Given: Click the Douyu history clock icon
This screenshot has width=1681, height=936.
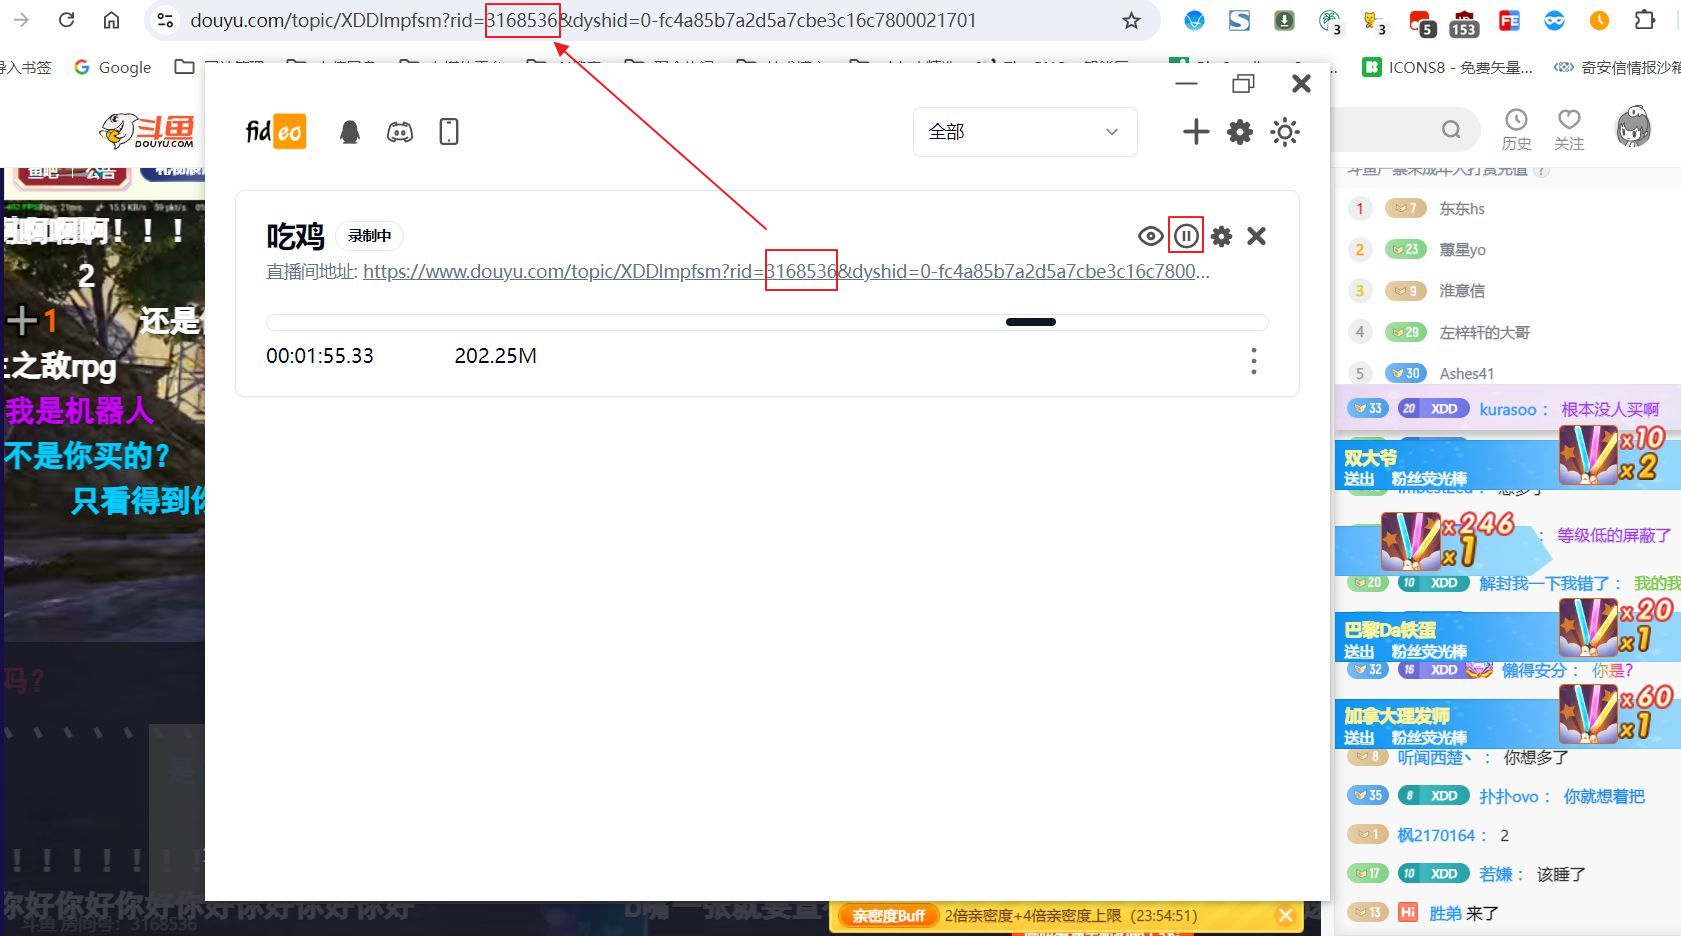Looking at the screenshot, I should tap(1516, 129).
